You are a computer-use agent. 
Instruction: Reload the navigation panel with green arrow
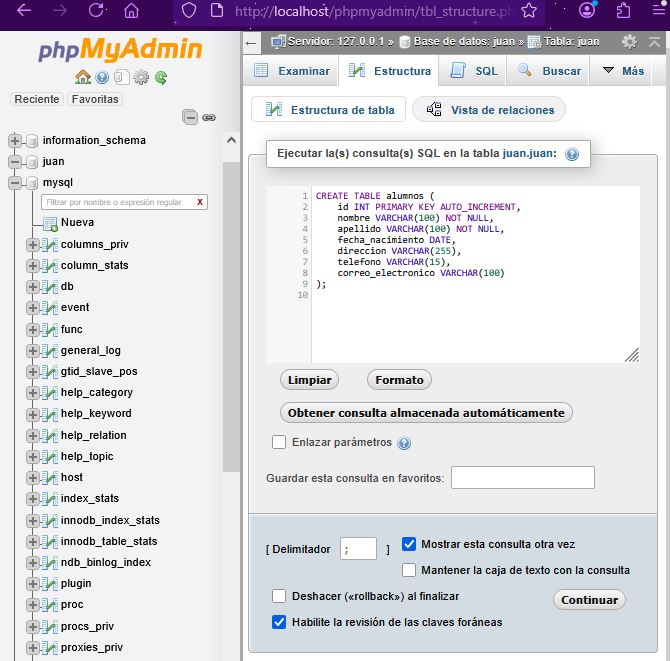pyautogui.click(x=160, y=77)
